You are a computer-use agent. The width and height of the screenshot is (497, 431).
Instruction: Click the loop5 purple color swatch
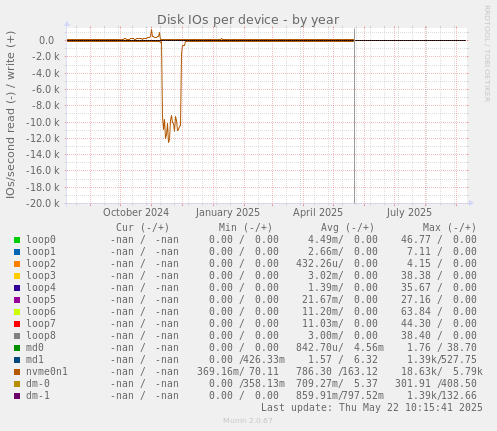(17, 300)
